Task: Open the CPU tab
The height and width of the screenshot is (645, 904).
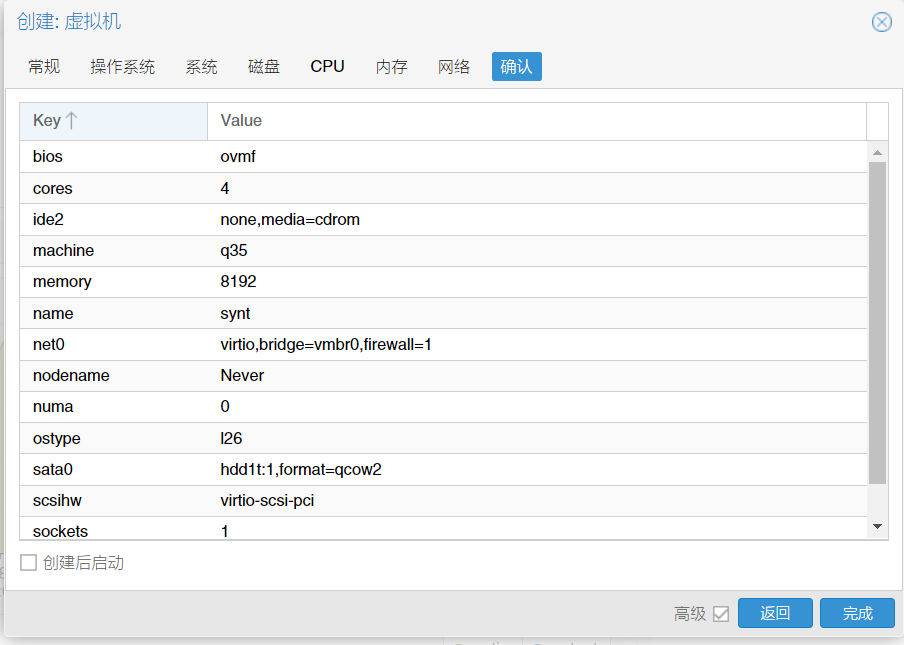Action: 327,67
